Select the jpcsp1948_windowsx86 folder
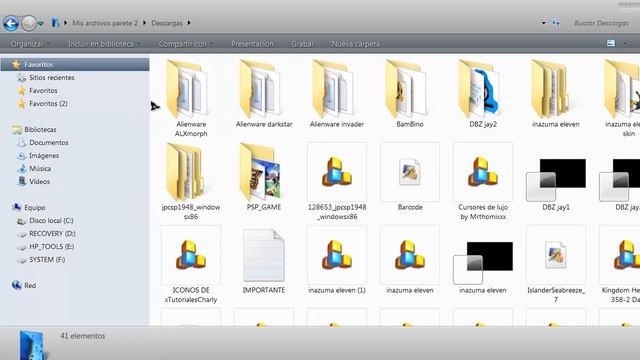 191,181
